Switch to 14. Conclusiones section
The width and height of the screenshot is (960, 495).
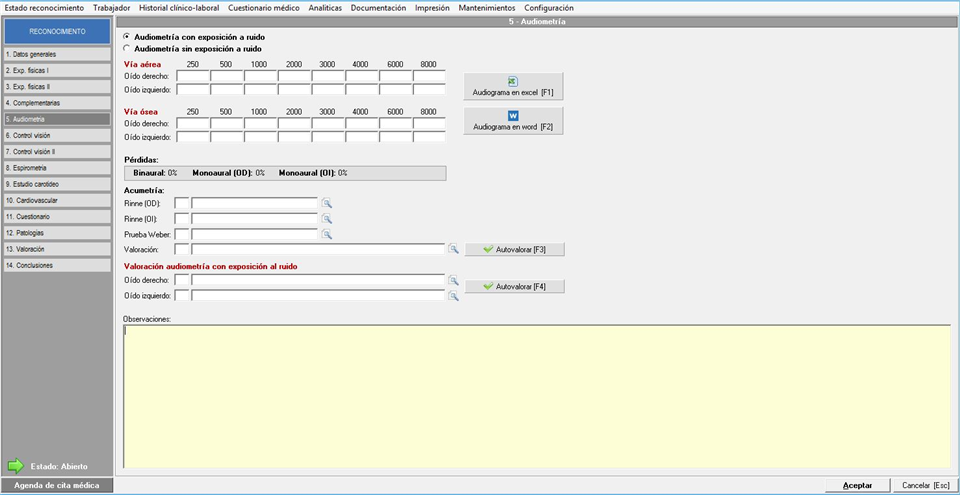click(x=56, y=265)
